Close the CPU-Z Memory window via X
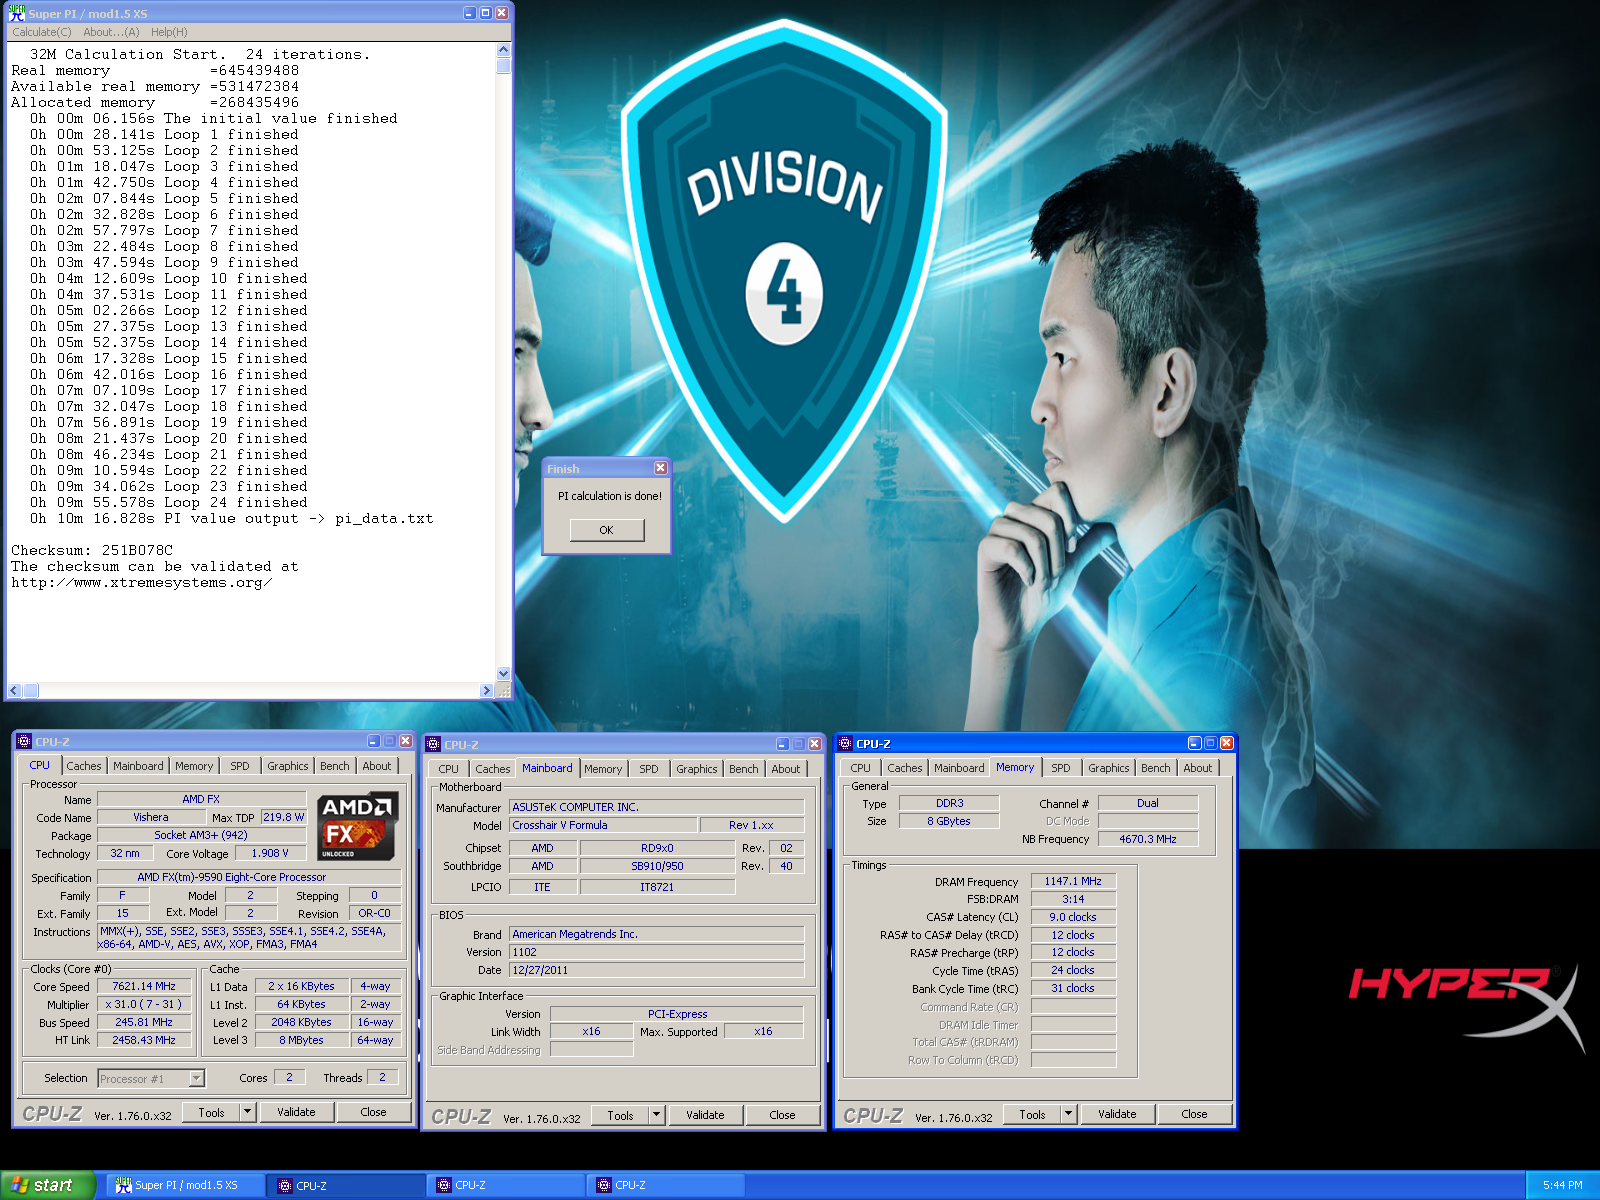 [x=1227, y=743]
